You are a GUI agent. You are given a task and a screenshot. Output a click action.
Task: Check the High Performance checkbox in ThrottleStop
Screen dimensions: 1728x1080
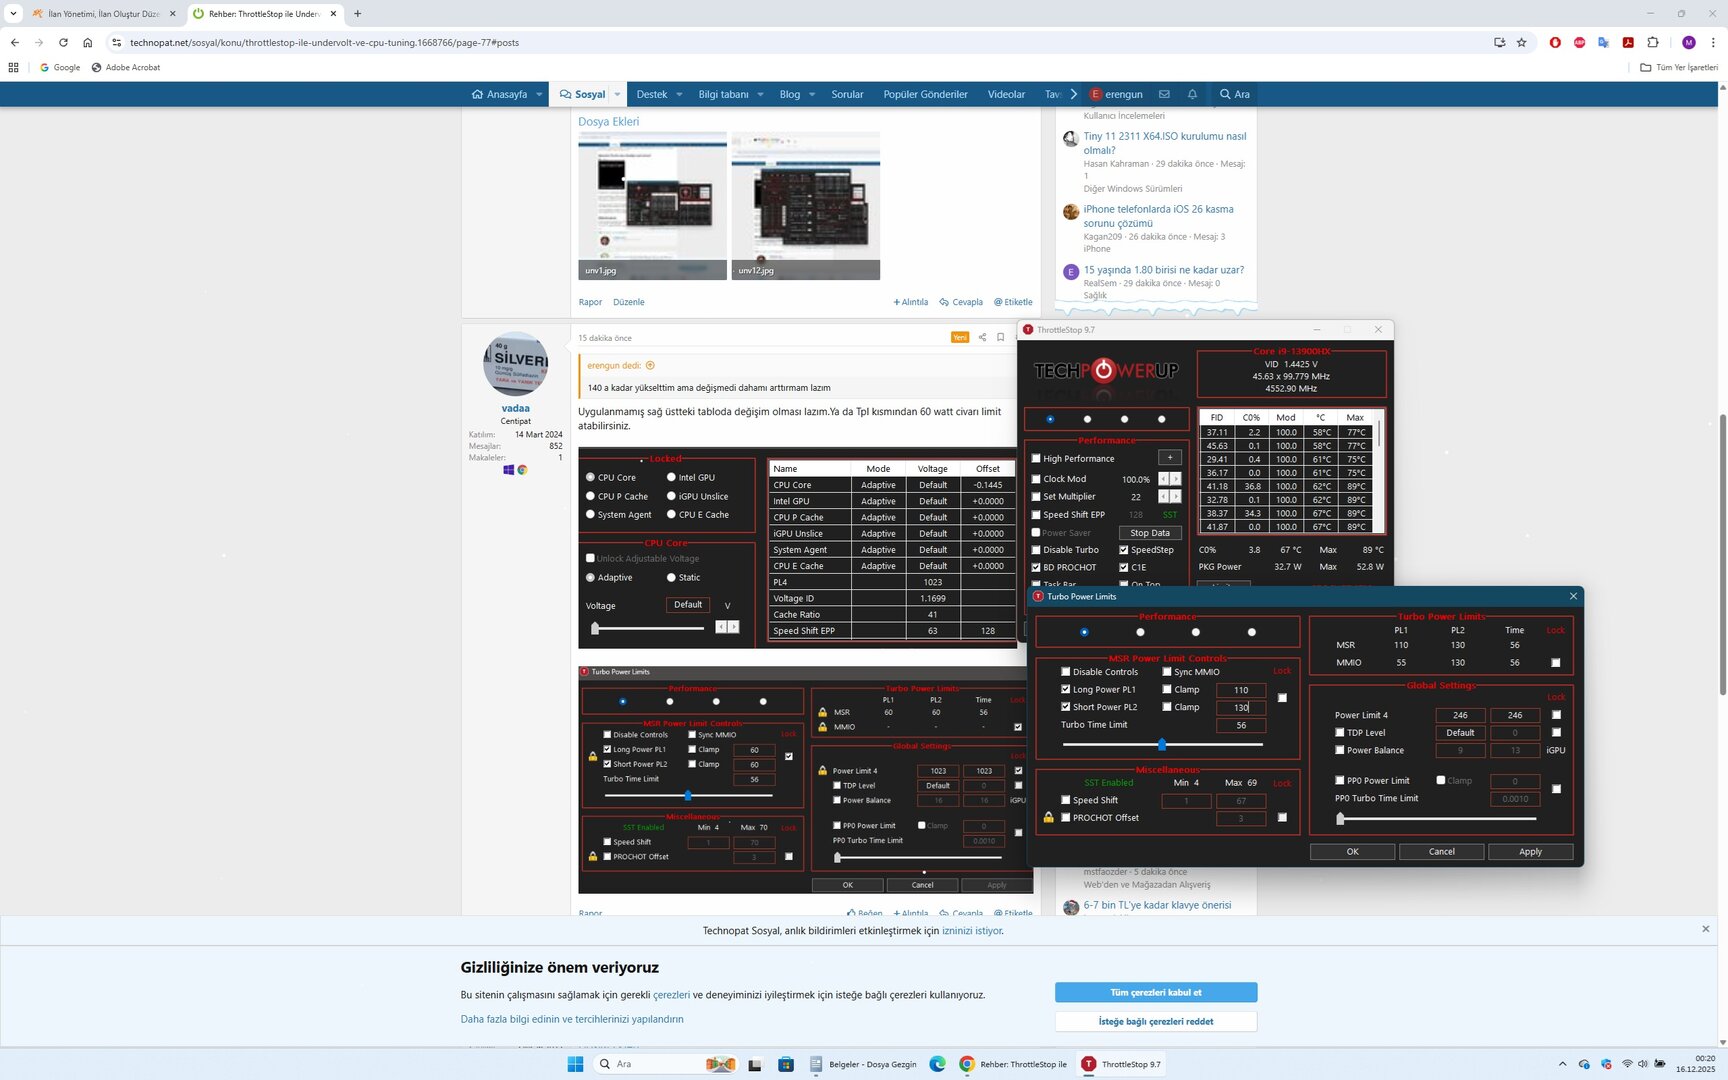(1036, 459)
